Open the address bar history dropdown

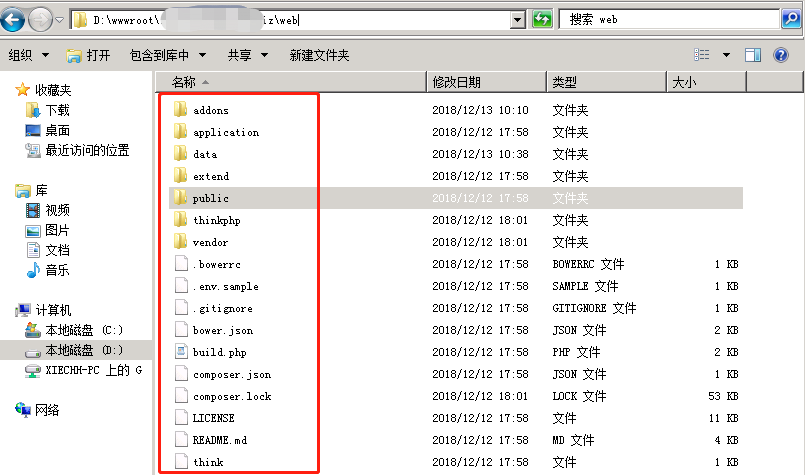point(517,19)
